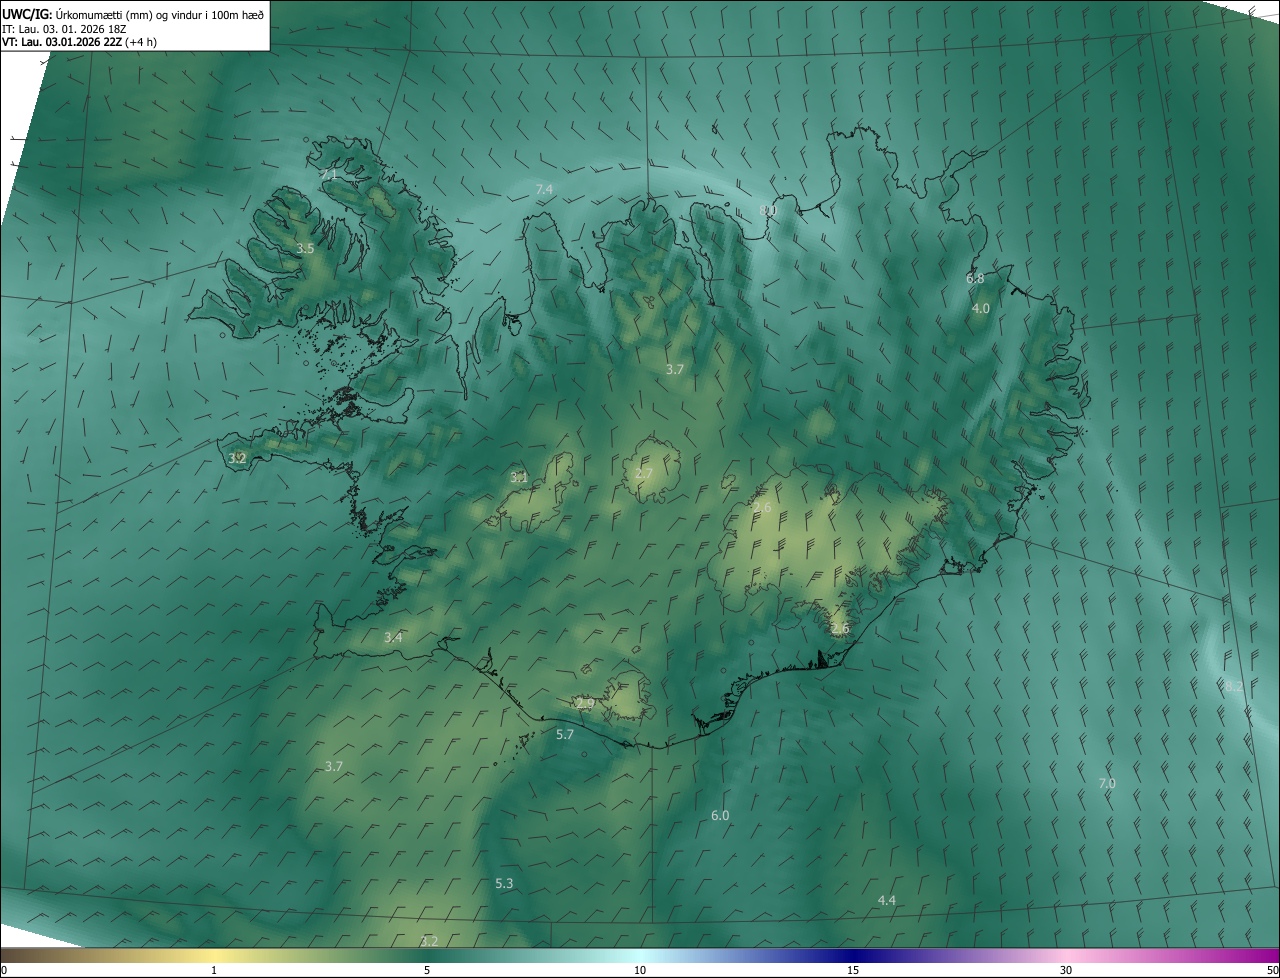Click the 6.0 value over the southern ocean

click(720, 816)
